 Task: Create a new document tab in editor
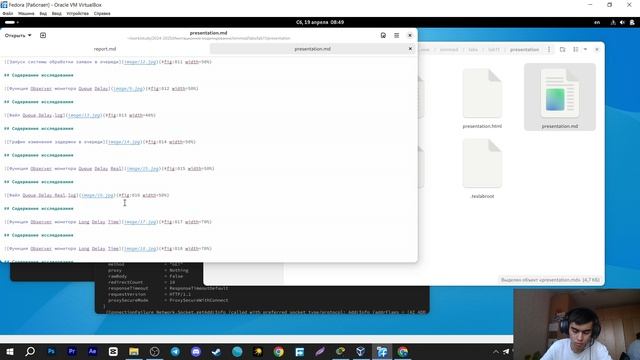tap(43, 36)
